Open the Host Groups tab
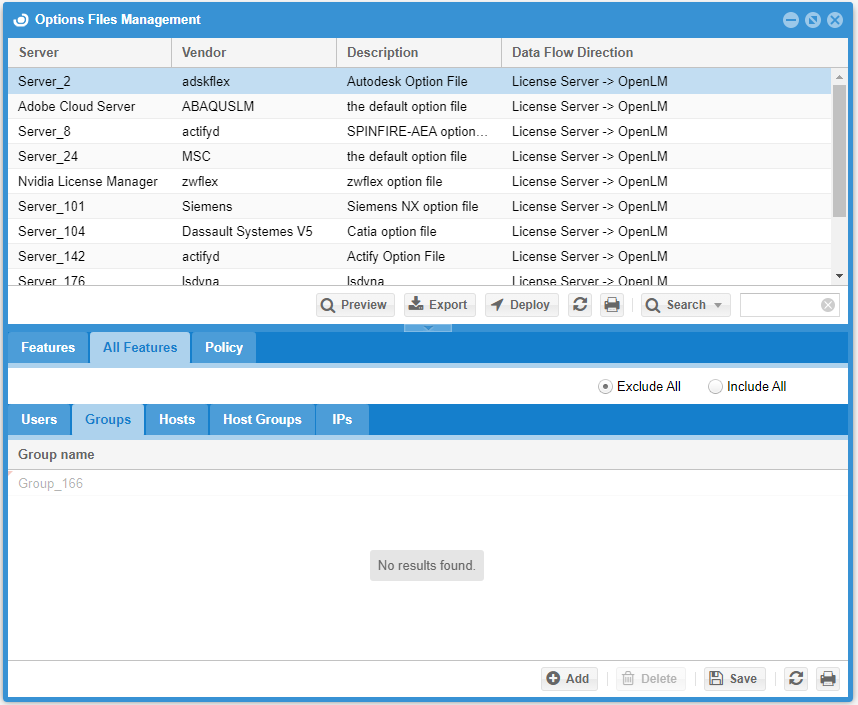 coord(261,419)
